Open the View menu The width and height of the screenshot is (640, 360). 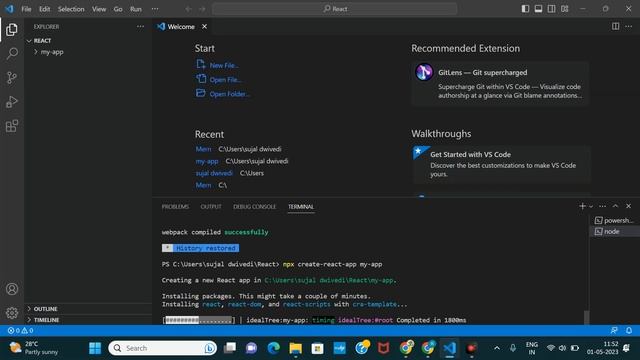(99, 9)
